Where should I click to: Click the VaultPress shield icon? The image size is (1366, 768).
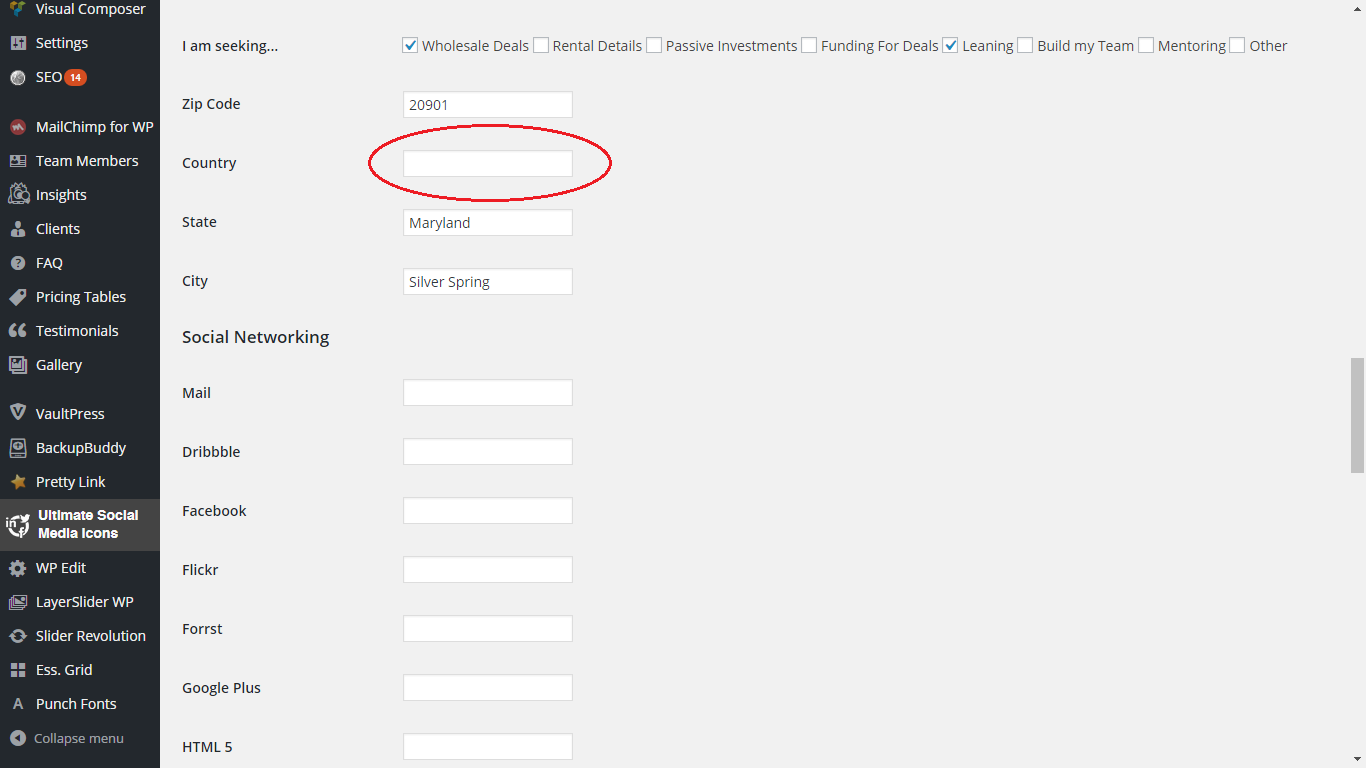[x=17, y=413]
